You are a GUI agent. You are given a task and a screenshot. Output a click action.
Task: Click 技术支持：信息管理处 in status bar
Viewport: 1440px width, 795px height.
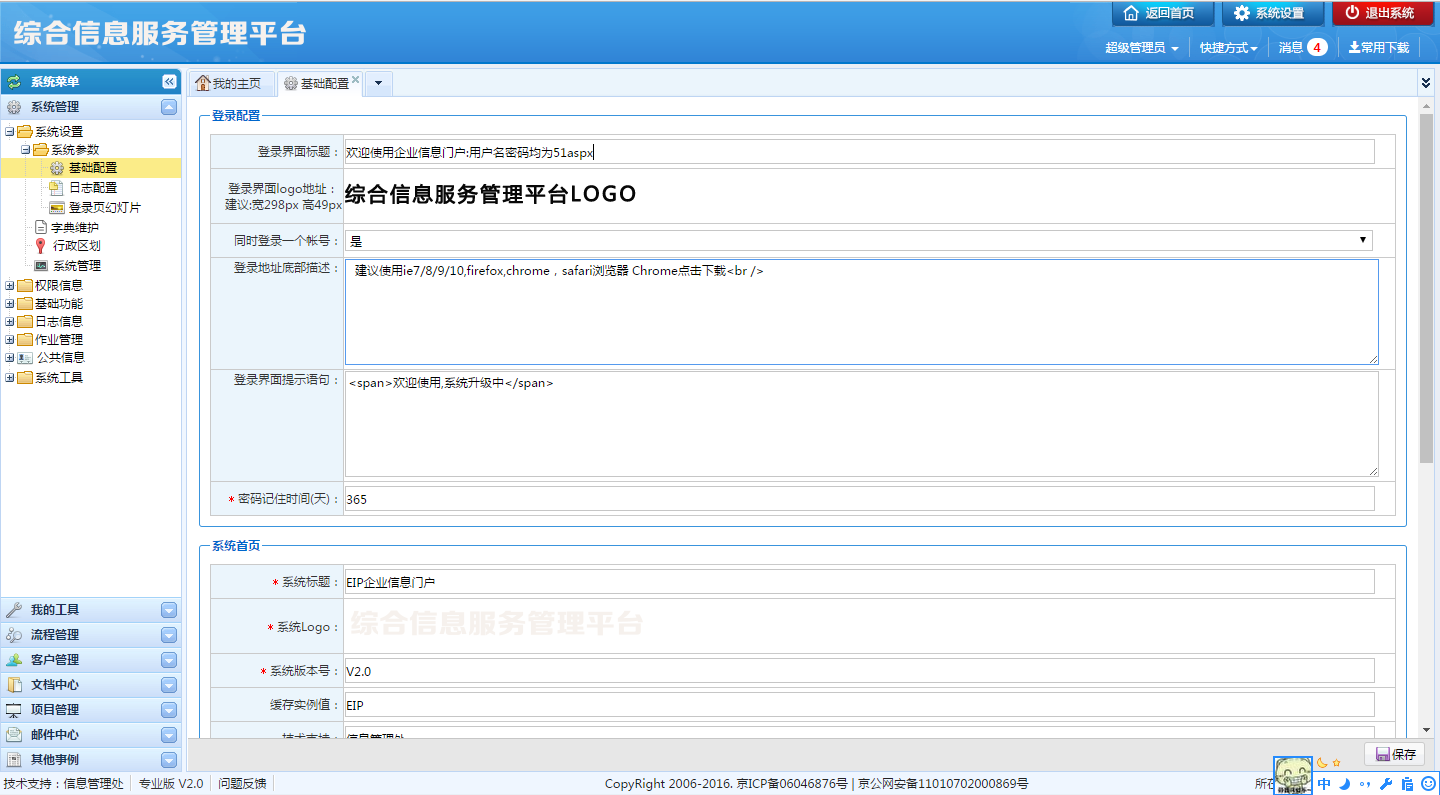64,784
